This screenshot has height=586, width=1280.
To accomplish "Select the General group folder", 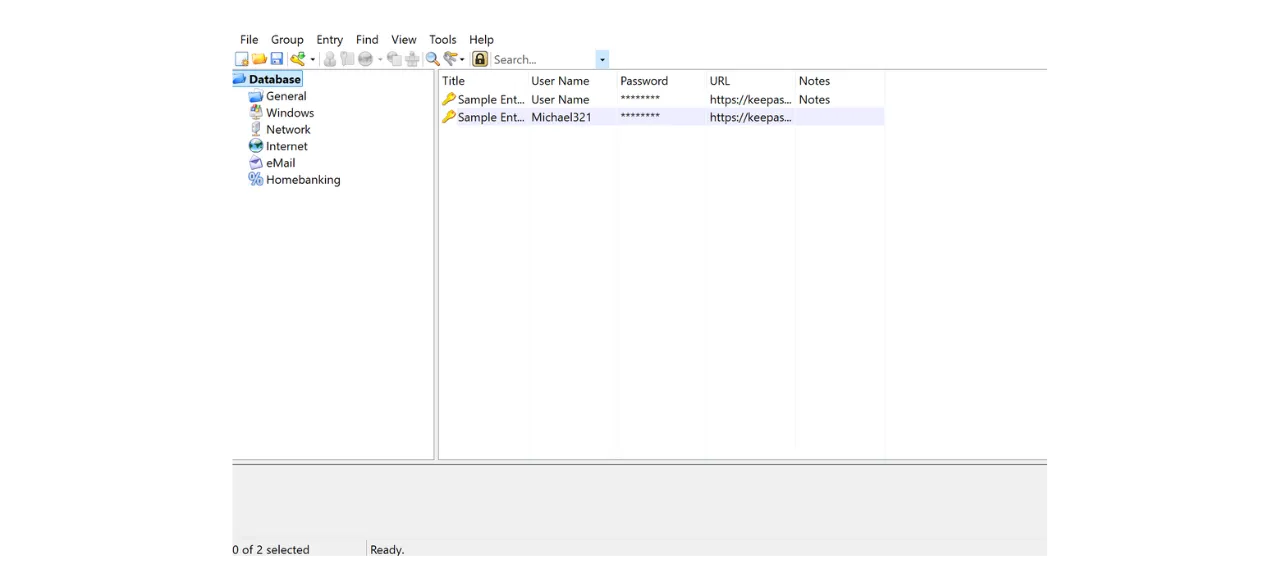I will (x=286, y=95).
